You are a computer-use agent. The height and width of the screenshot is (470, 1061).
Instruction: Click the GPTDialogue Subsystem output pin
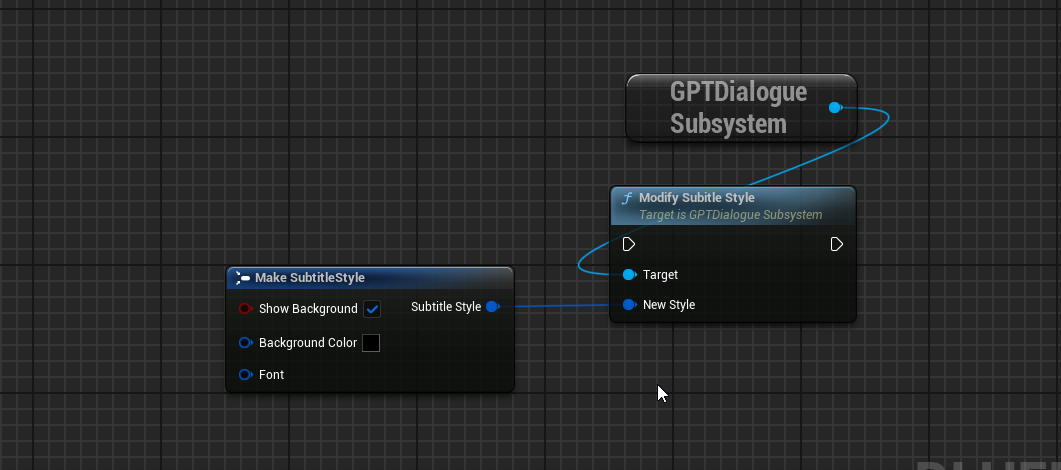(x=835, y=108)
